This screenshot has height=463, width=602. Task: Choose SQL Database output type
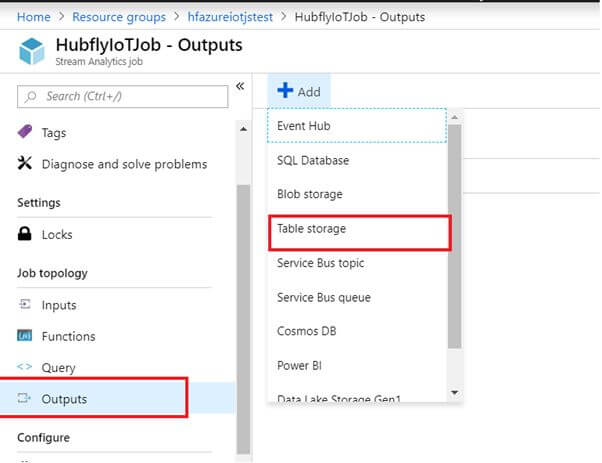click(x=313, y=160)
